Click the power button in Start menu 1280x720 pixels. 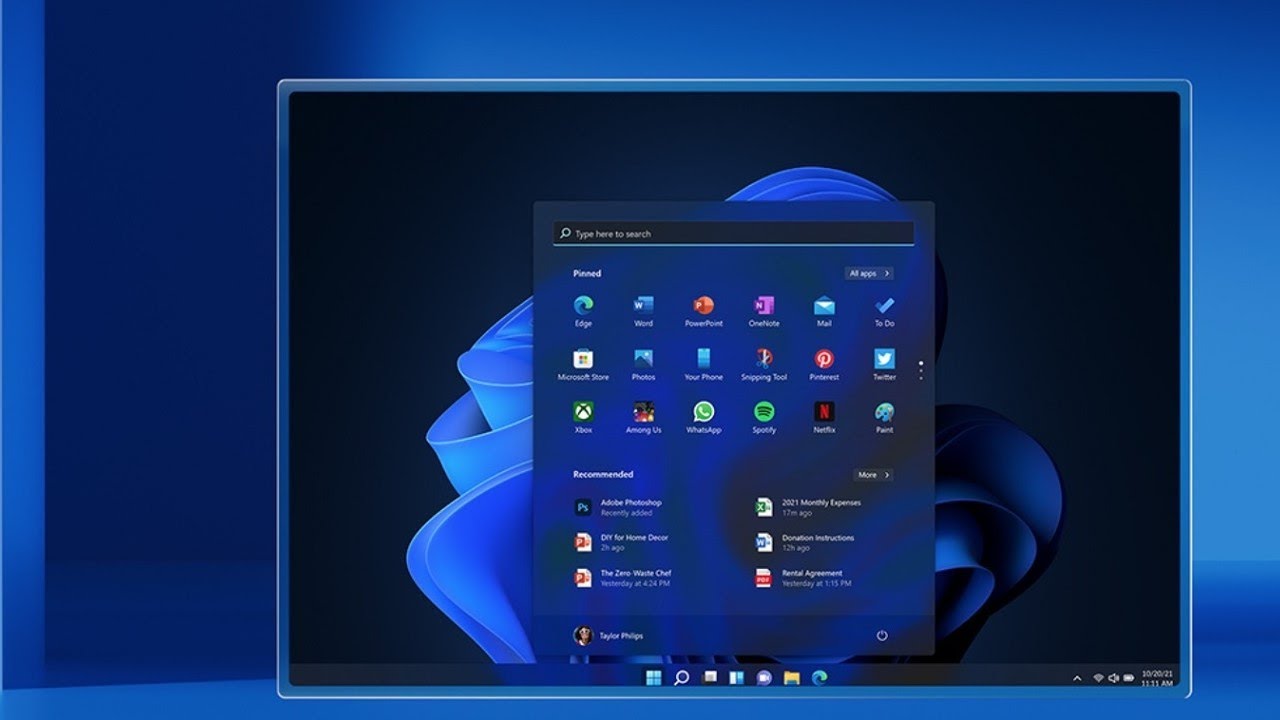pos(882,636)
